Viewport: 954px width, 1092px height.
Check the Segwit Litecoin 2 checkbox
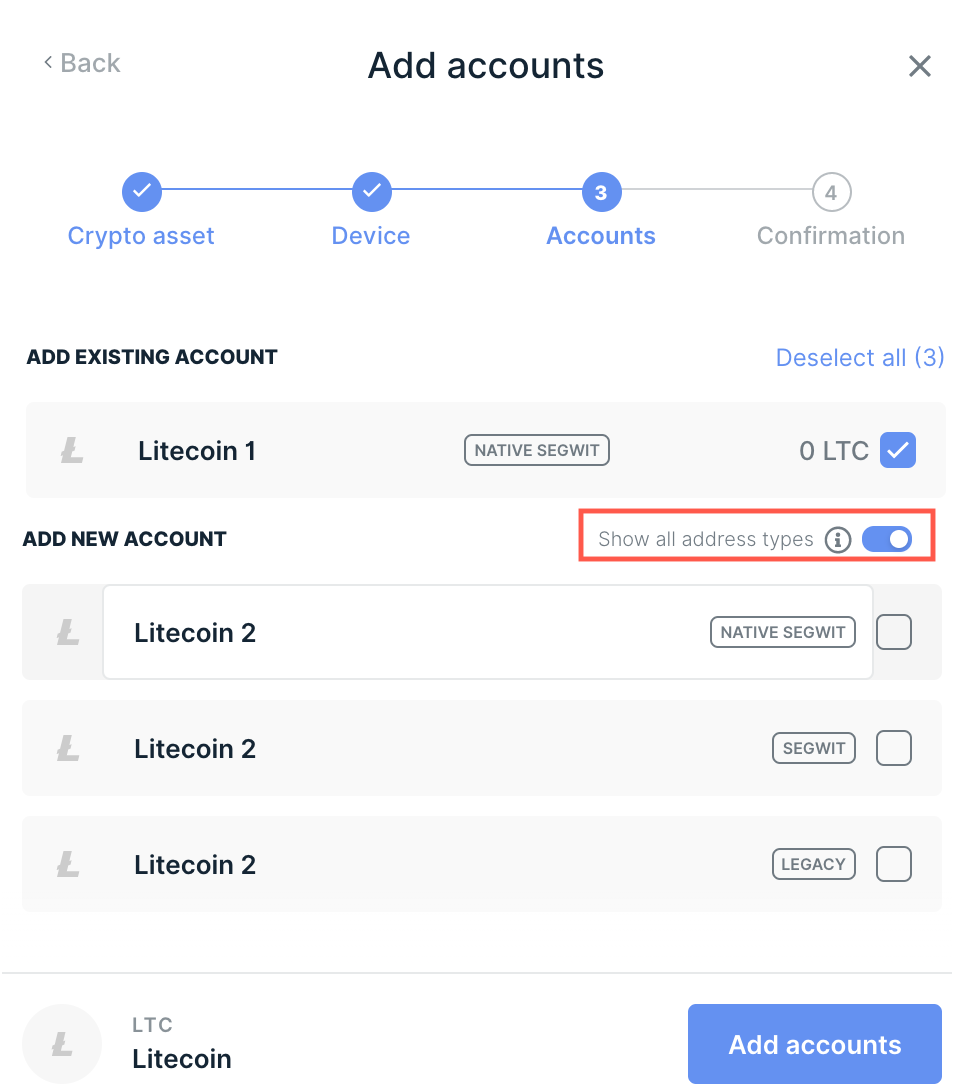click(x=893, y=748)
